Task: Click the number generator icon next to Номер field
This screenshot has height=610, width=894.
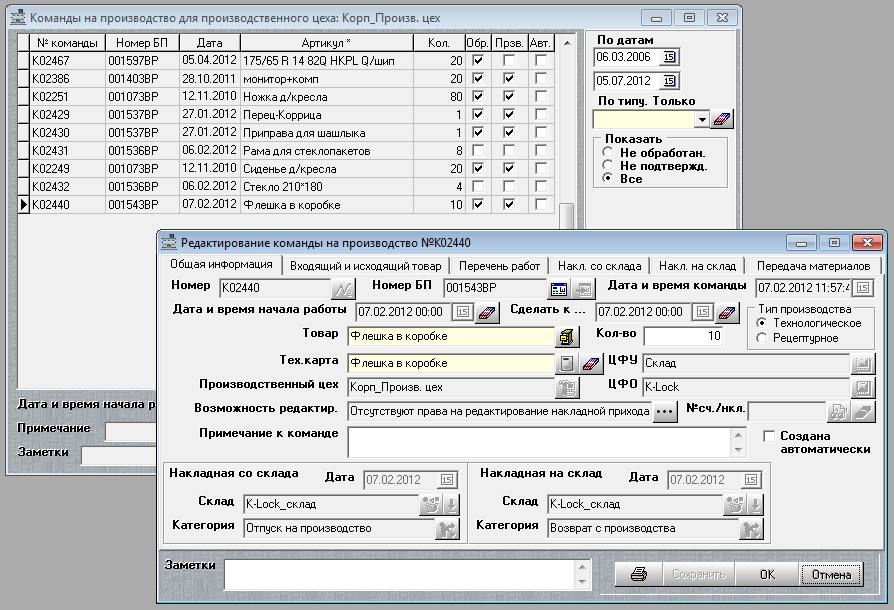Action: click(343, 288)
